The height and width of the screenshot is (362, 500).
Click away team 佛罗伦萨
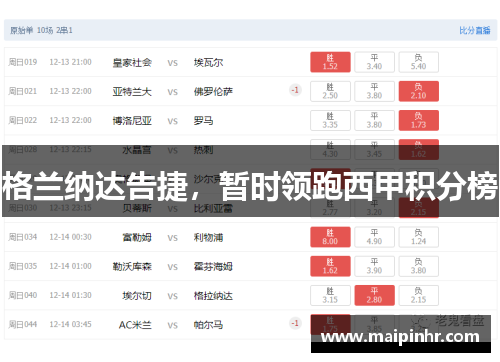pos(213,91)
